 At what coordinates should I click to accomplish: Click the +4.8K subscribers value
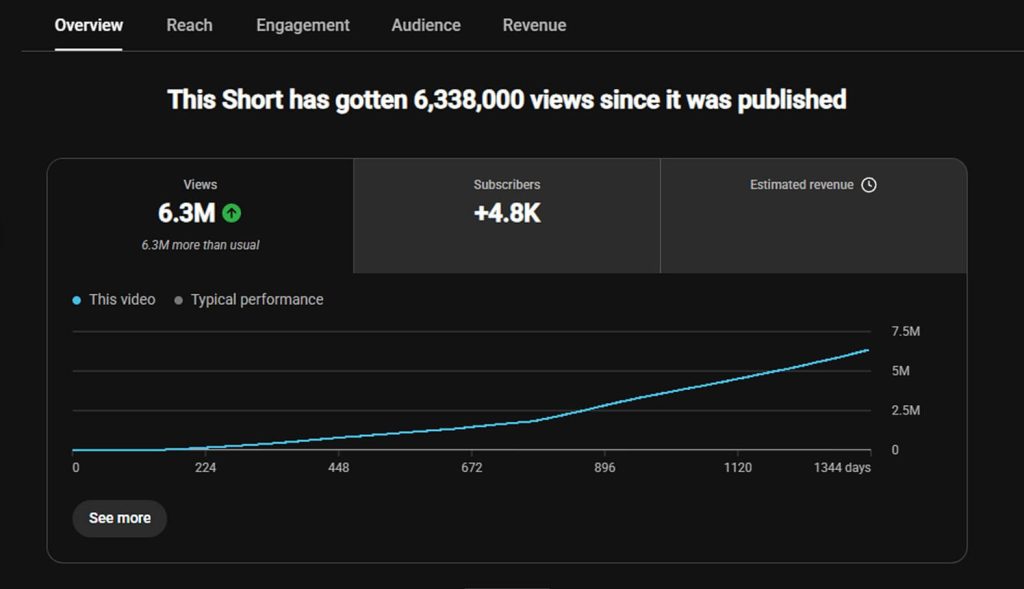coord(507,214)
